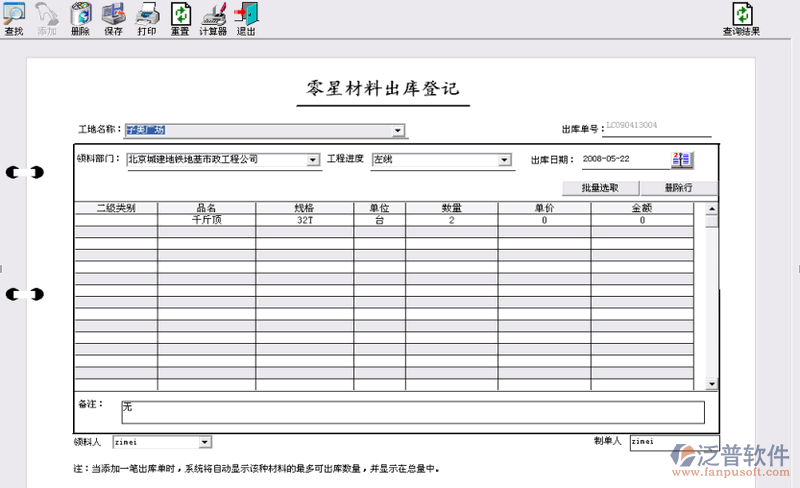Image resolution: width=800 pixels, height=488 pixels.
Task: Open the 计算器 calculator tool
Action: tap(213, 16)
